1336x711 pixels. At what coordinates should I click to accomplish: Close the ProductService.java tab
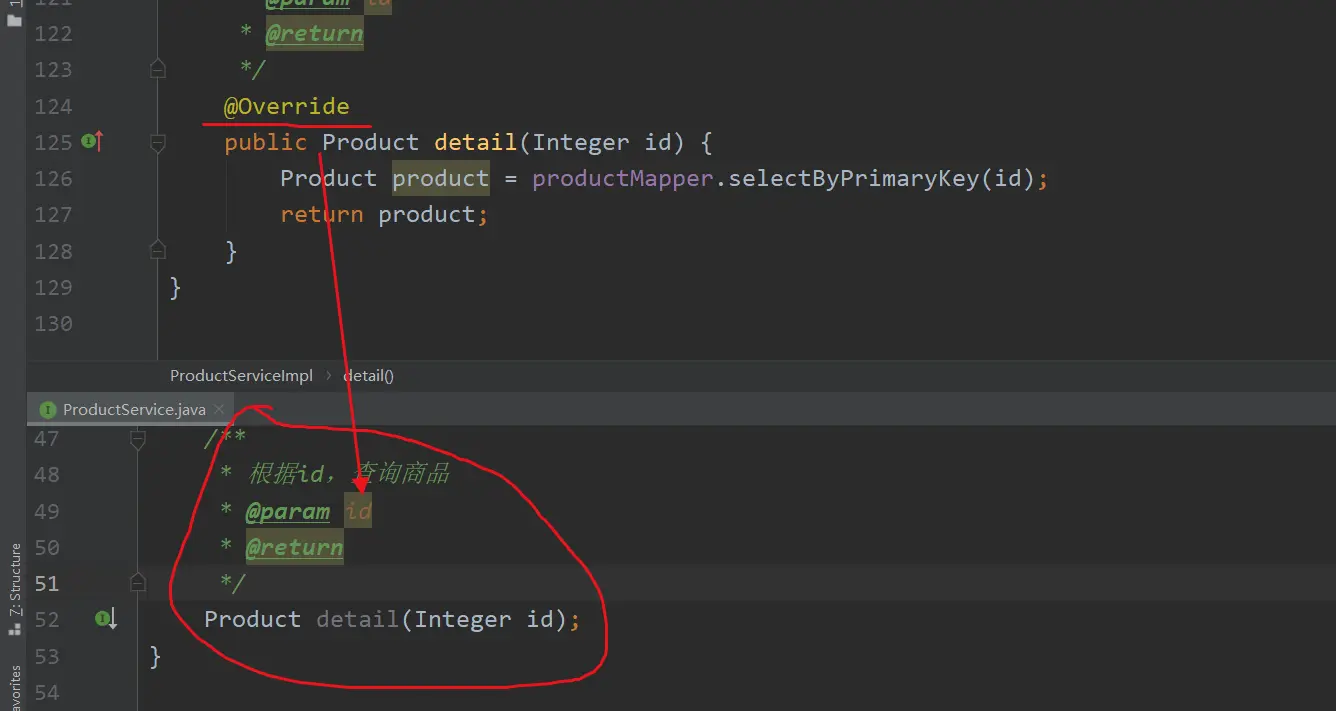click(x=219, y=409)
